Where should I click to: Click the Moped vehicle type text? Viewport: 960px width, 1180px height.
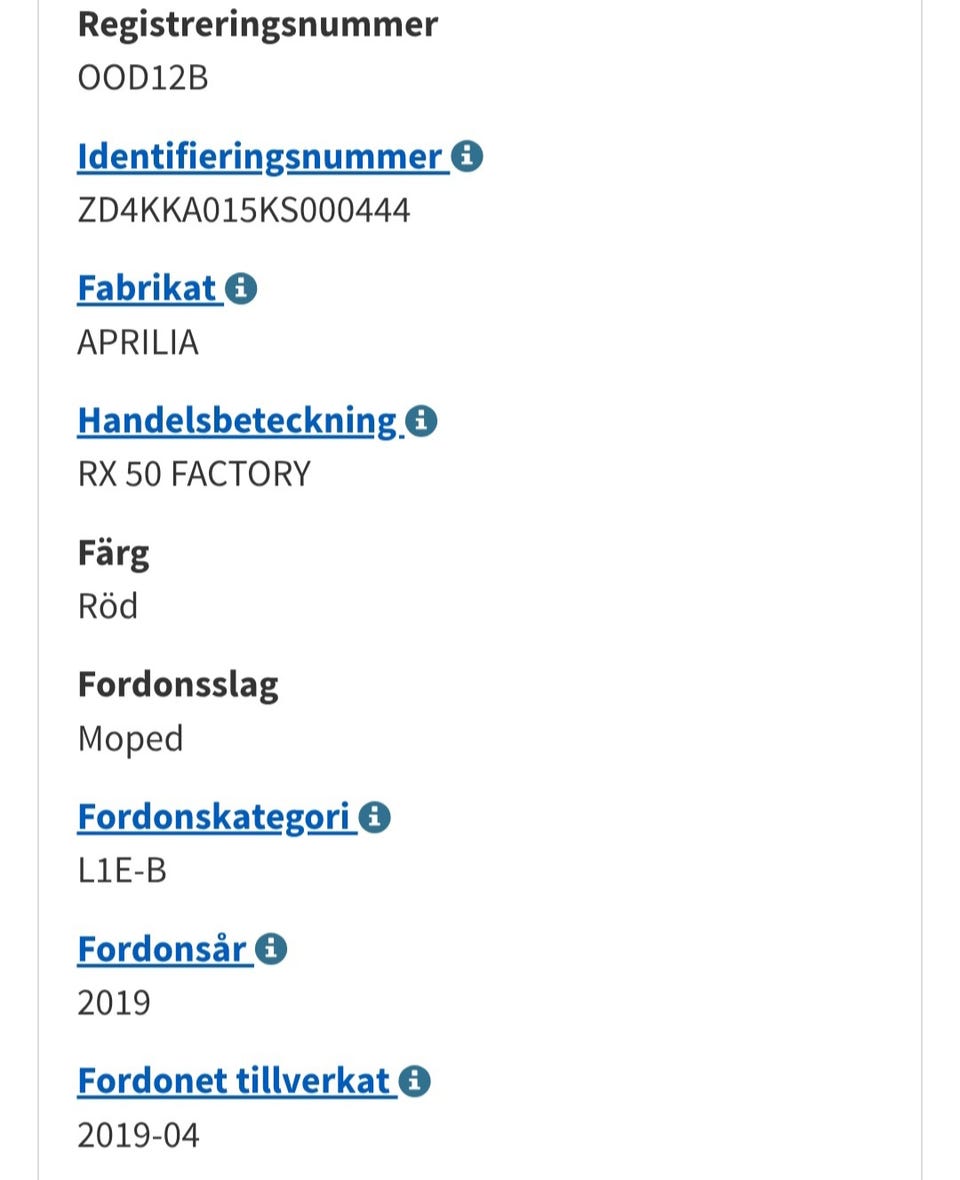(130, 738)
